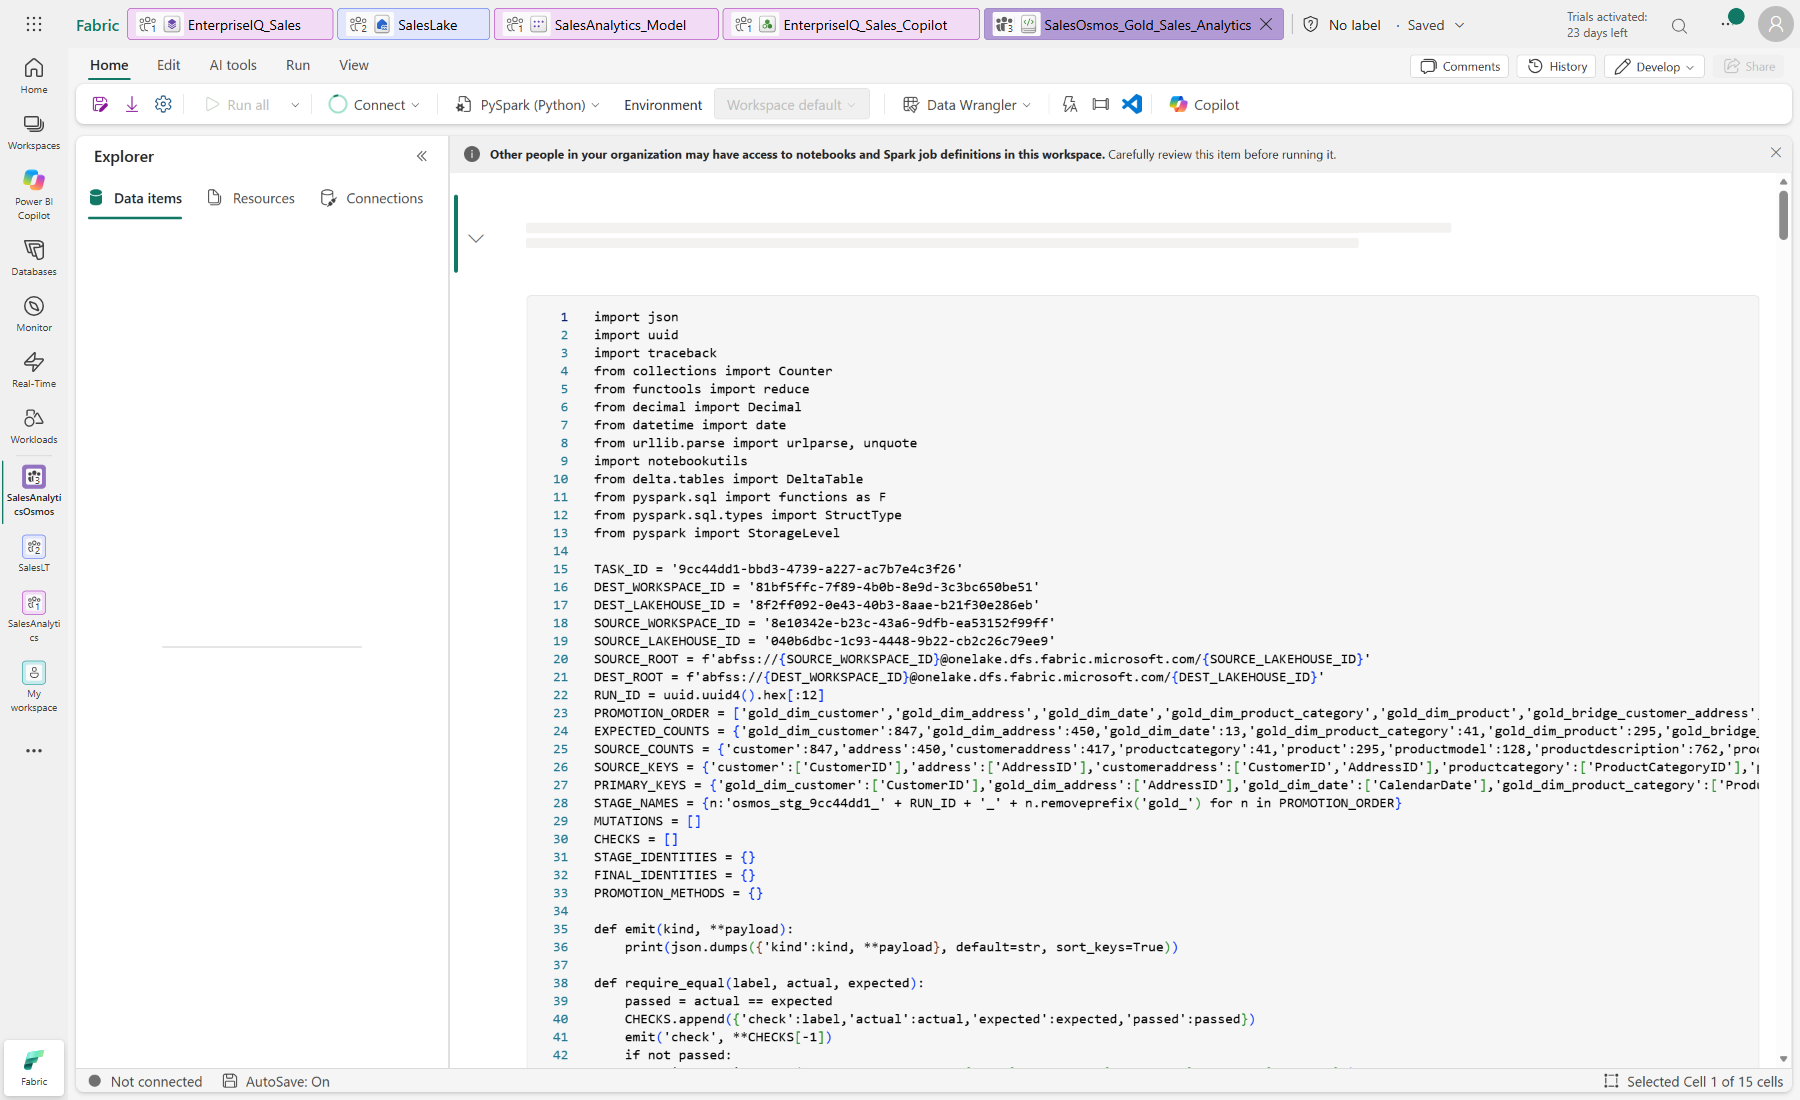
Task: Open Workloads in left sidebar
Action: [34, 426]
